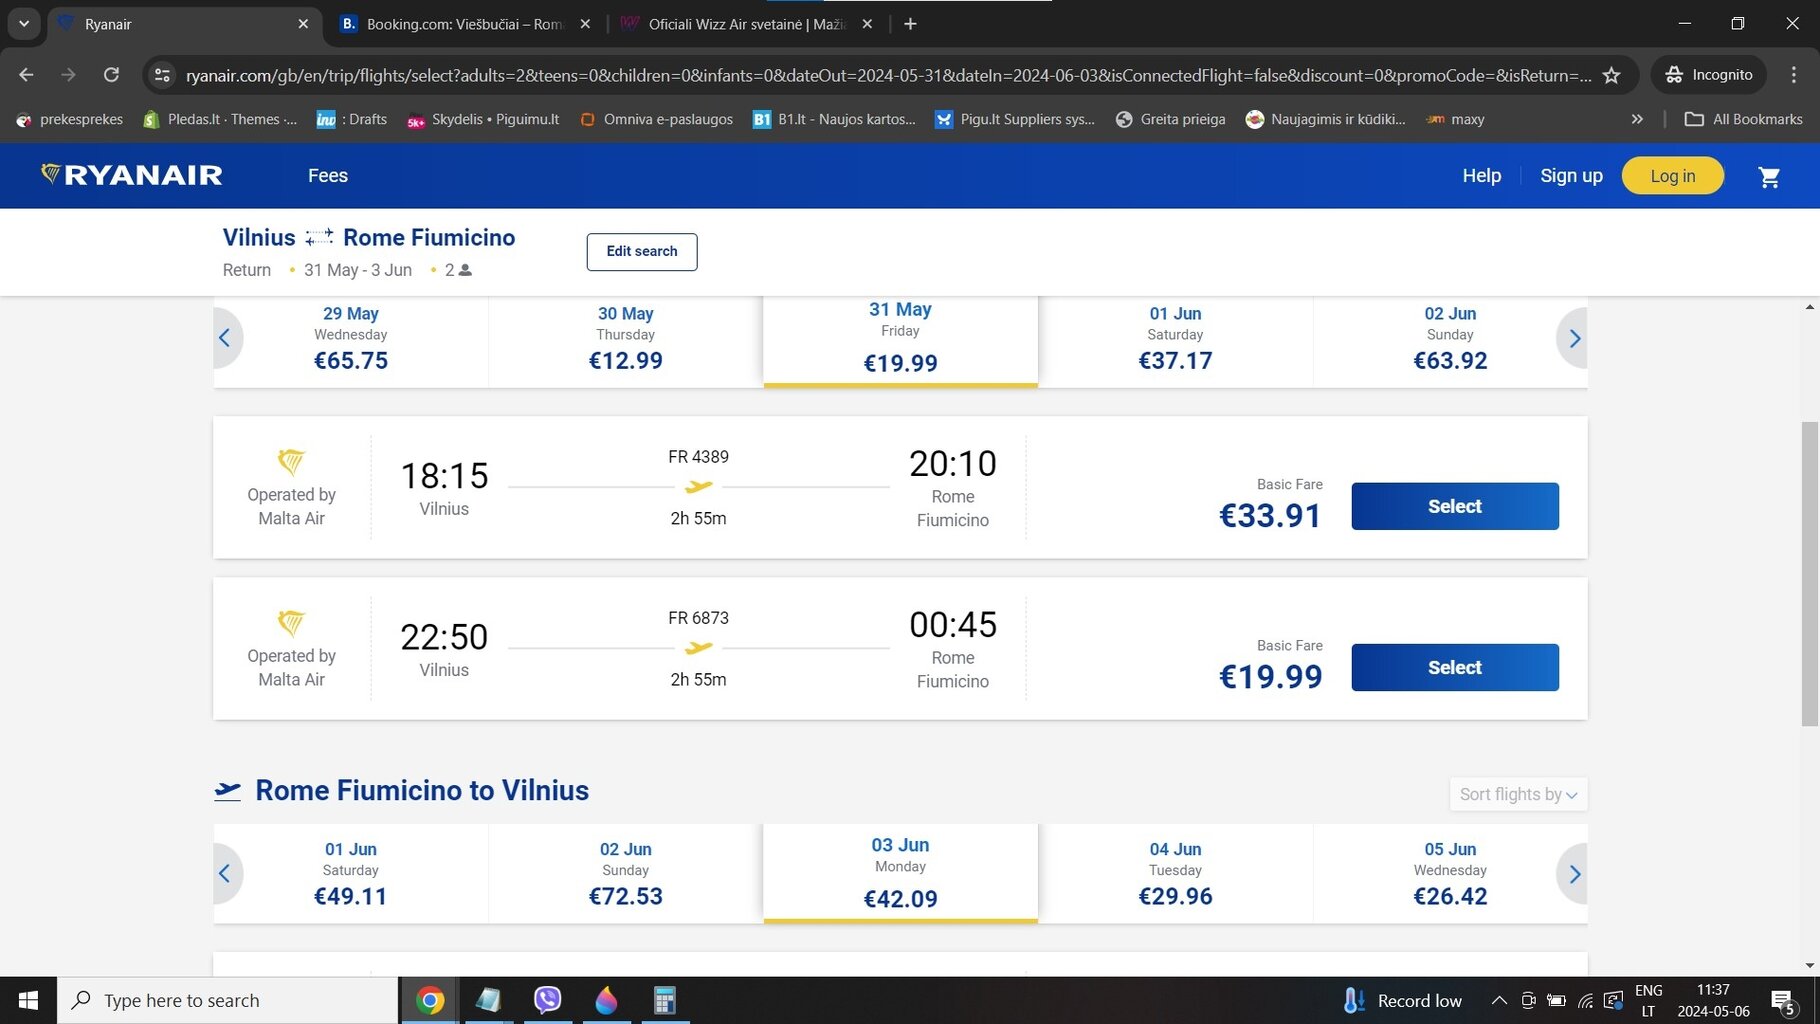Open site information icon in address bar
This screenshot has height=1024, width=1820.
[162, 75]
